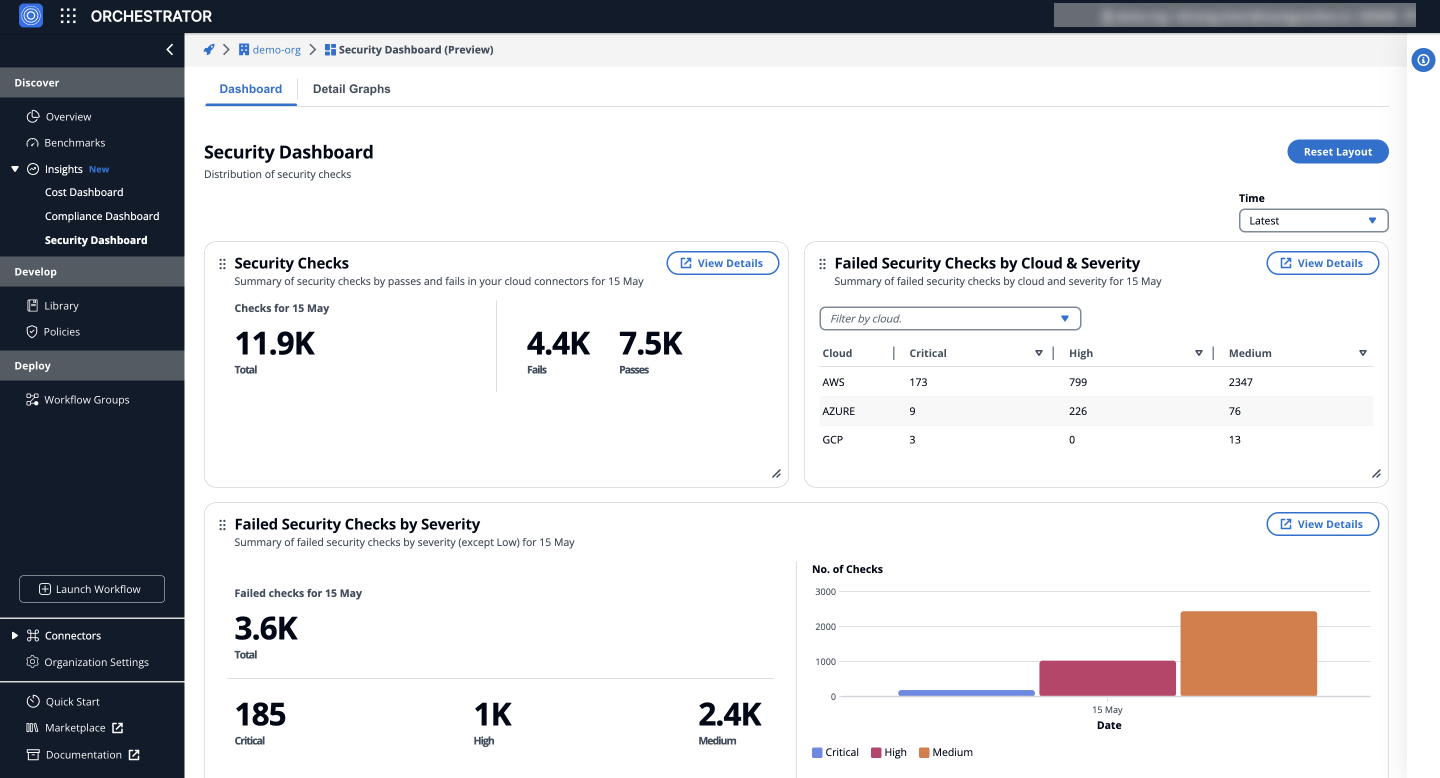The image size is (1440, 778).
Task: Select the Dashboard tab
Action: tap(250, 88)
